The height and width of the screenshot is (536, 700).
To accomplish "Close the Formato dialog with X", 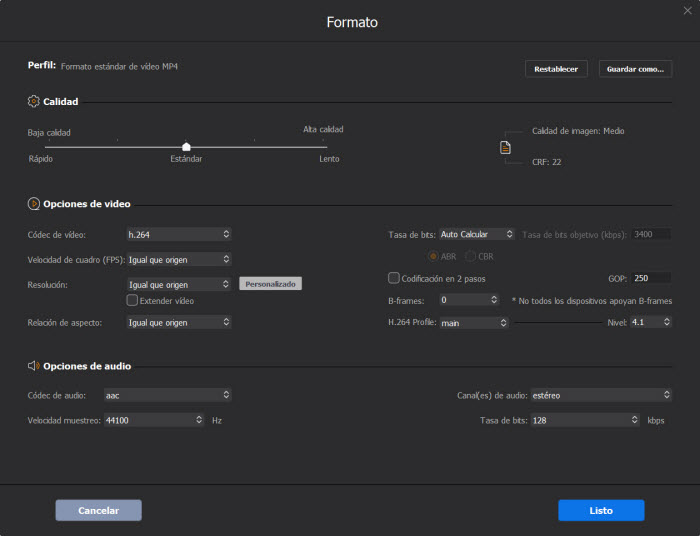I will 687,10.
